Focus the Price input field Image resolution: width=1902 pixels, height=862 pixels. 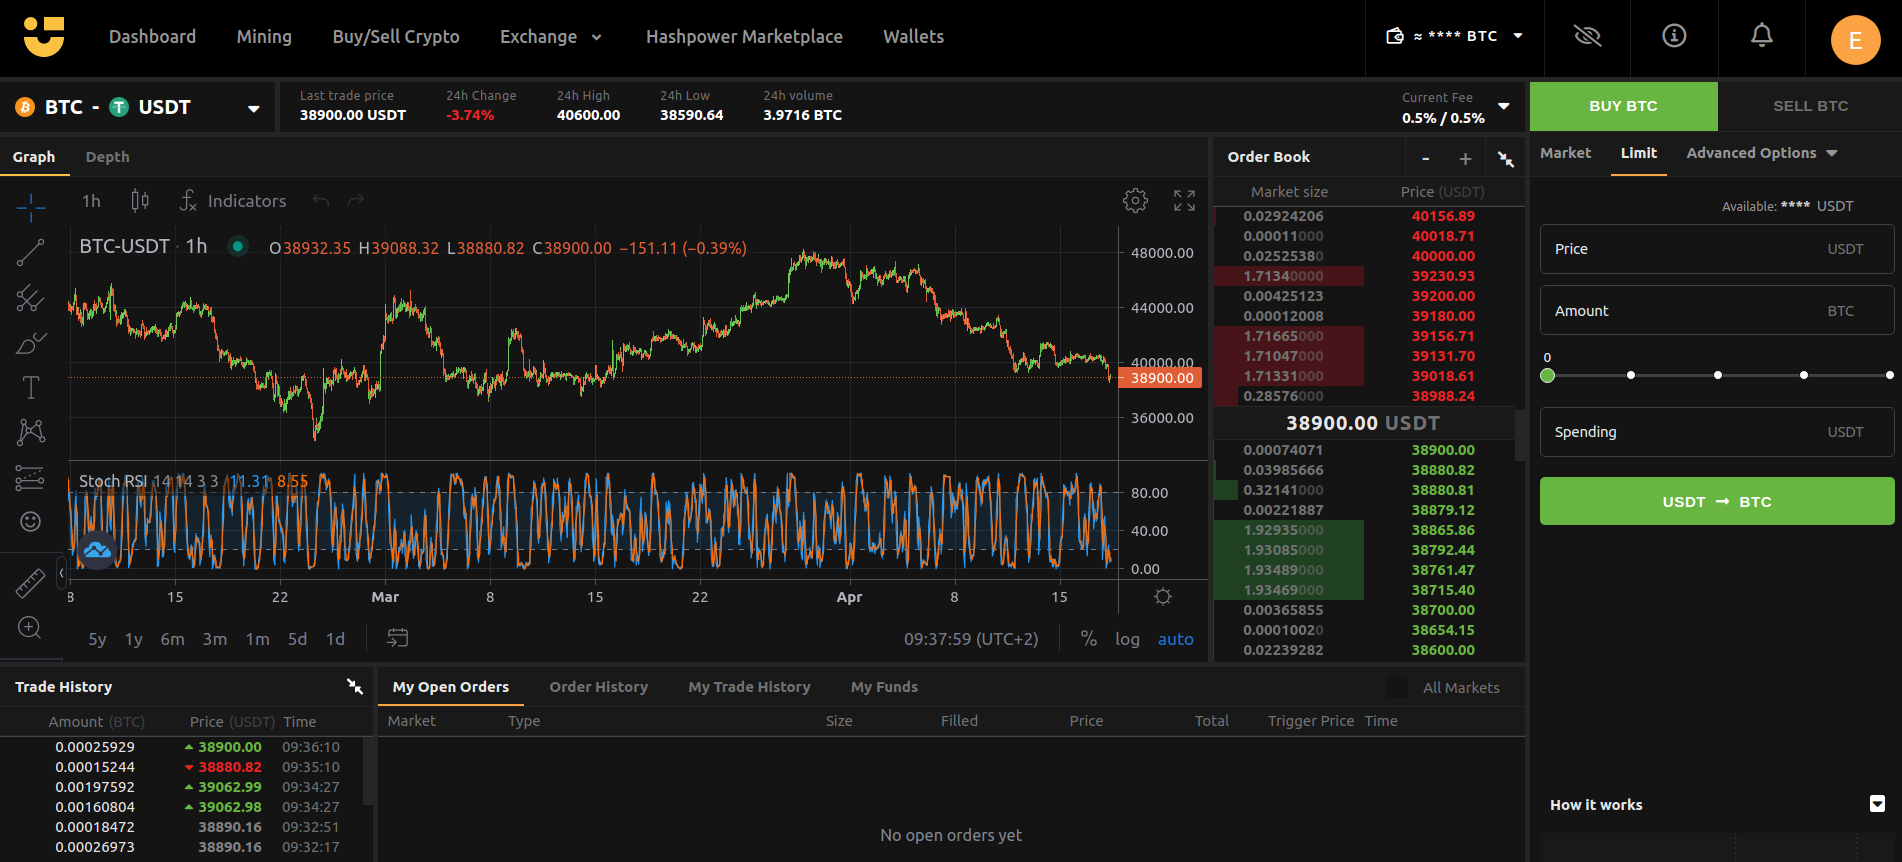(1717, 249)
